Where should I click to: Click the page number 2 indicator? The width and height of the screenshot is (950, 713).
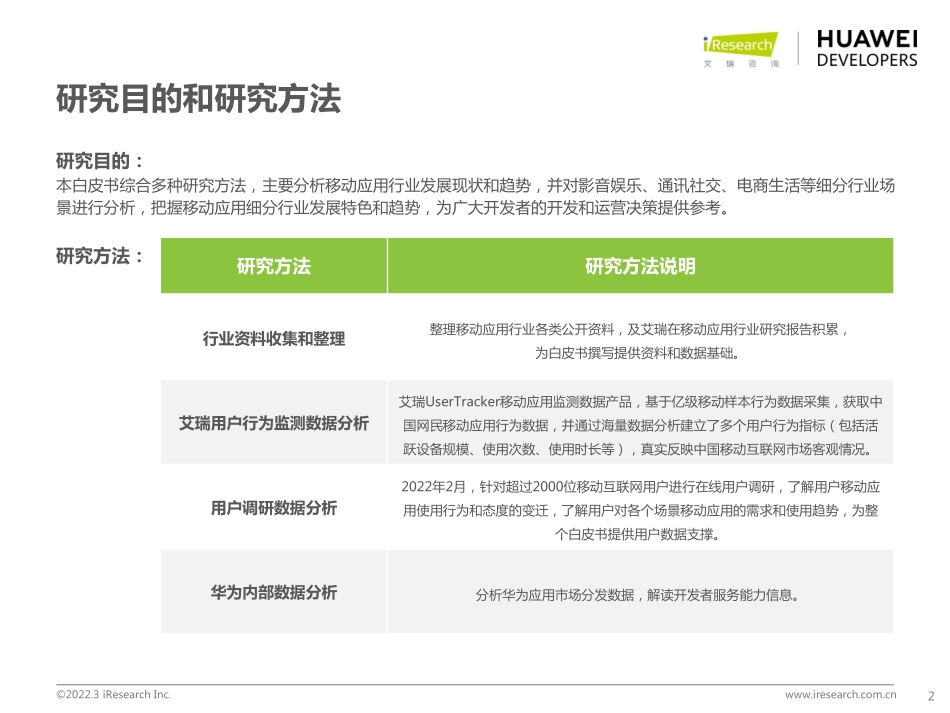[x=932, y=696]
